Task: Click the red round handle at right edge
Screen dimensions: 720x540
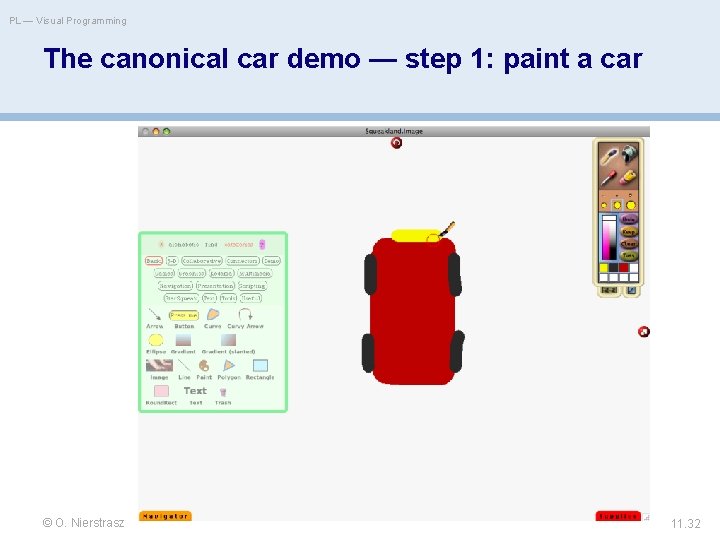Action: coord(644,332)
